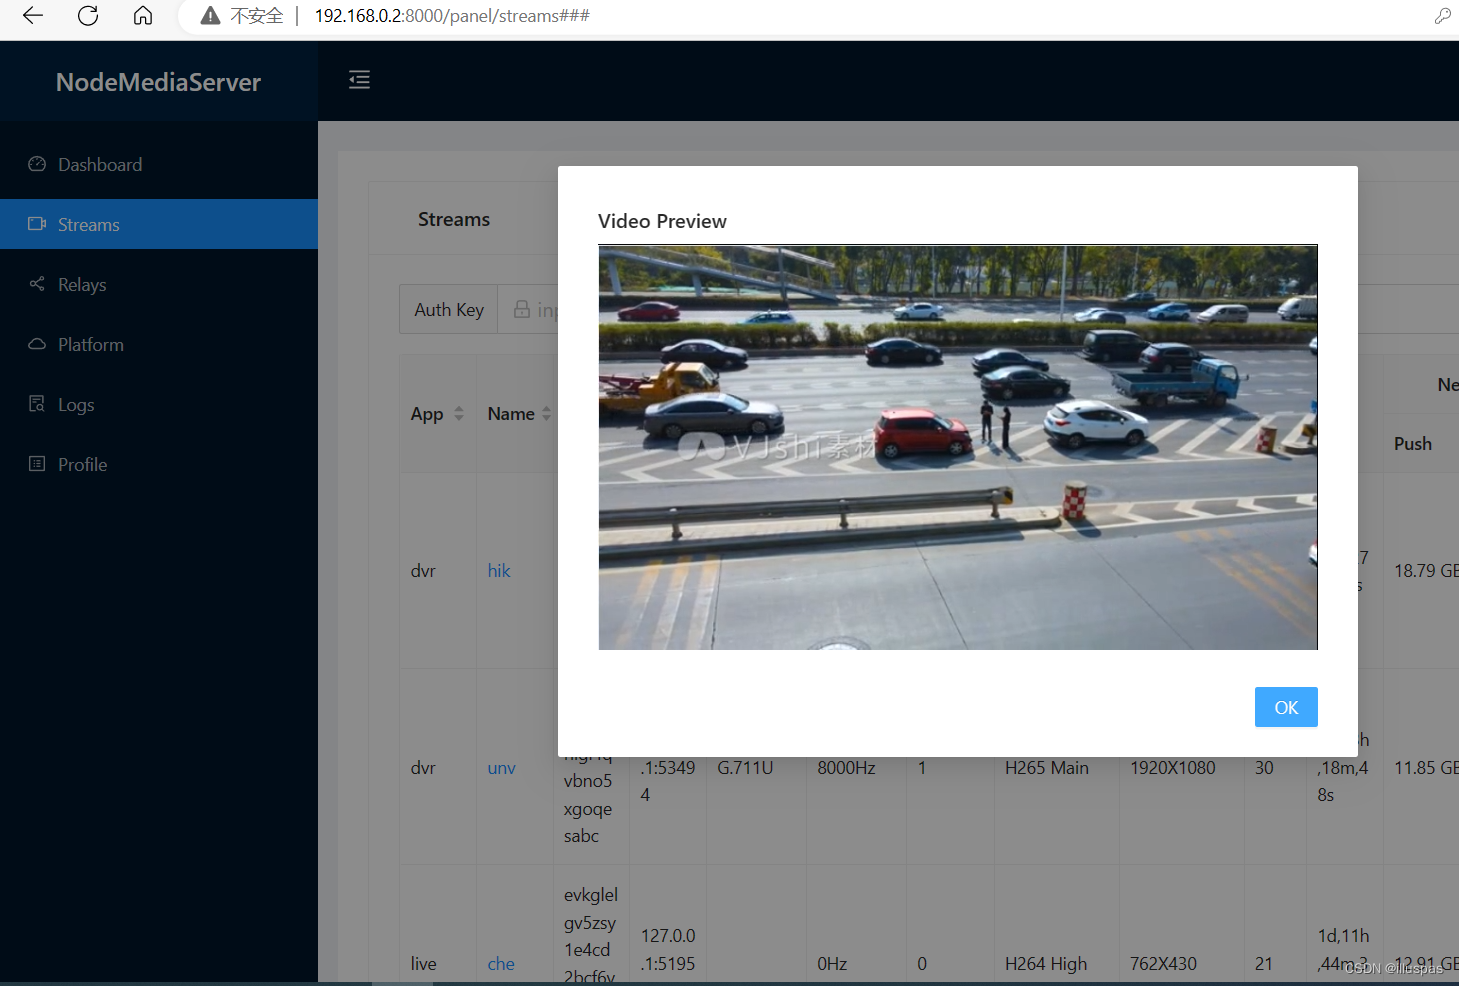Click the Platform cloud icon
The height and width of the screenshot is (986, 1459).
pos(37,344)
